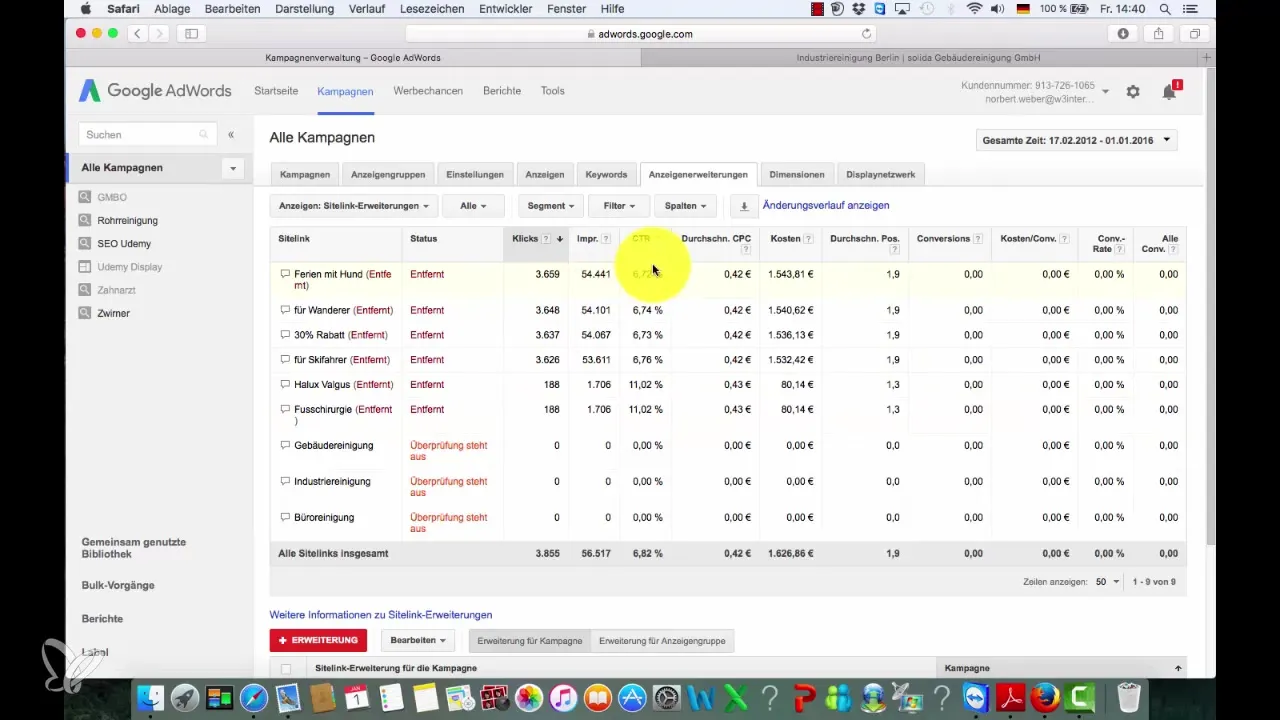This screenshot has width=1280, height=720.
Task: Sort by the Klicks column header
Action: 525,239
